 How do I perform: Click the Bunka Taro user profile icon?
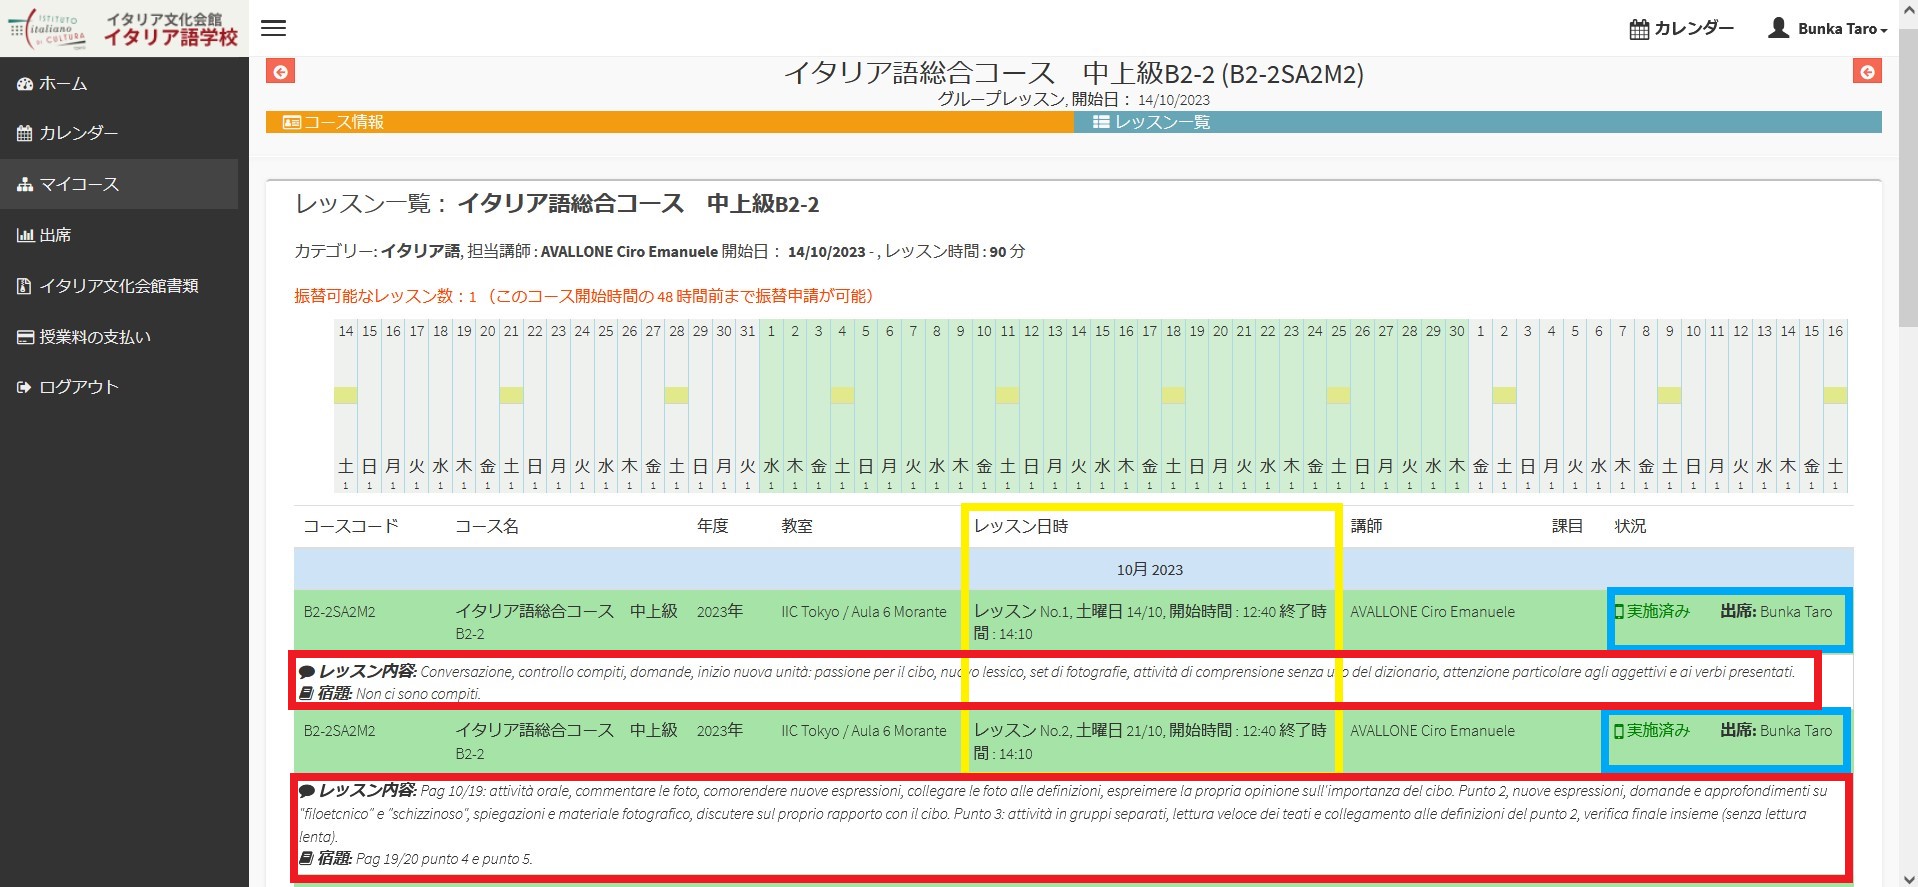[x=1778, y=28]
